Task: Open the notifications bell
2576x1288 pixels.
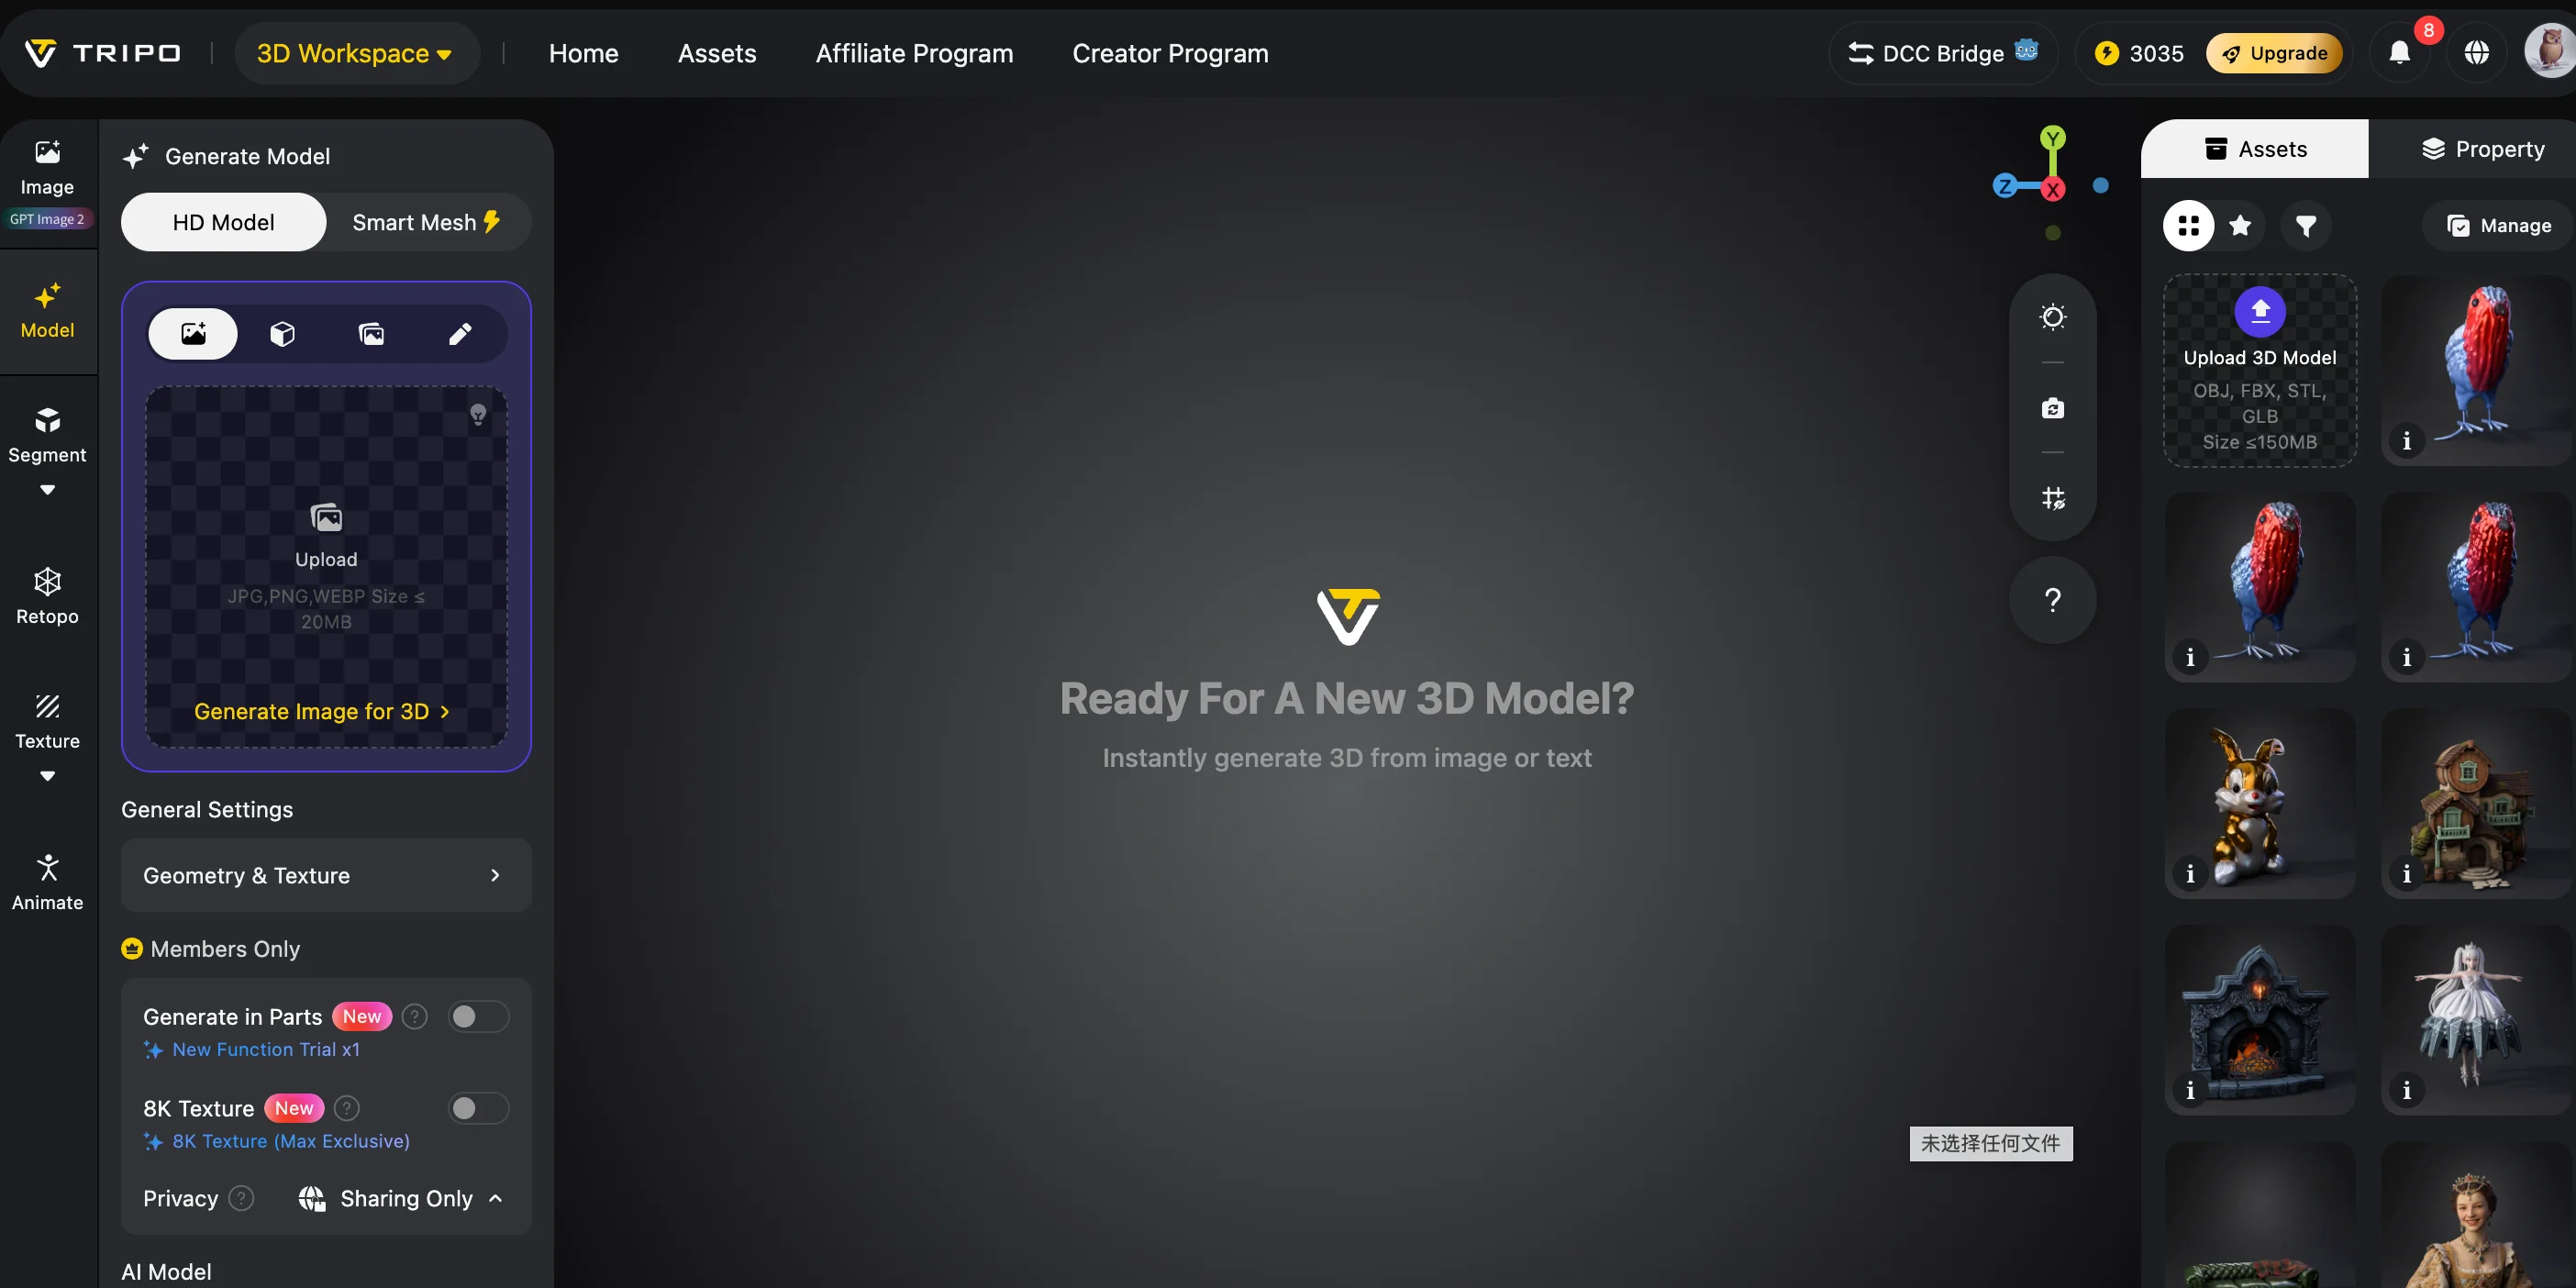Action: tap(2399, 53)
